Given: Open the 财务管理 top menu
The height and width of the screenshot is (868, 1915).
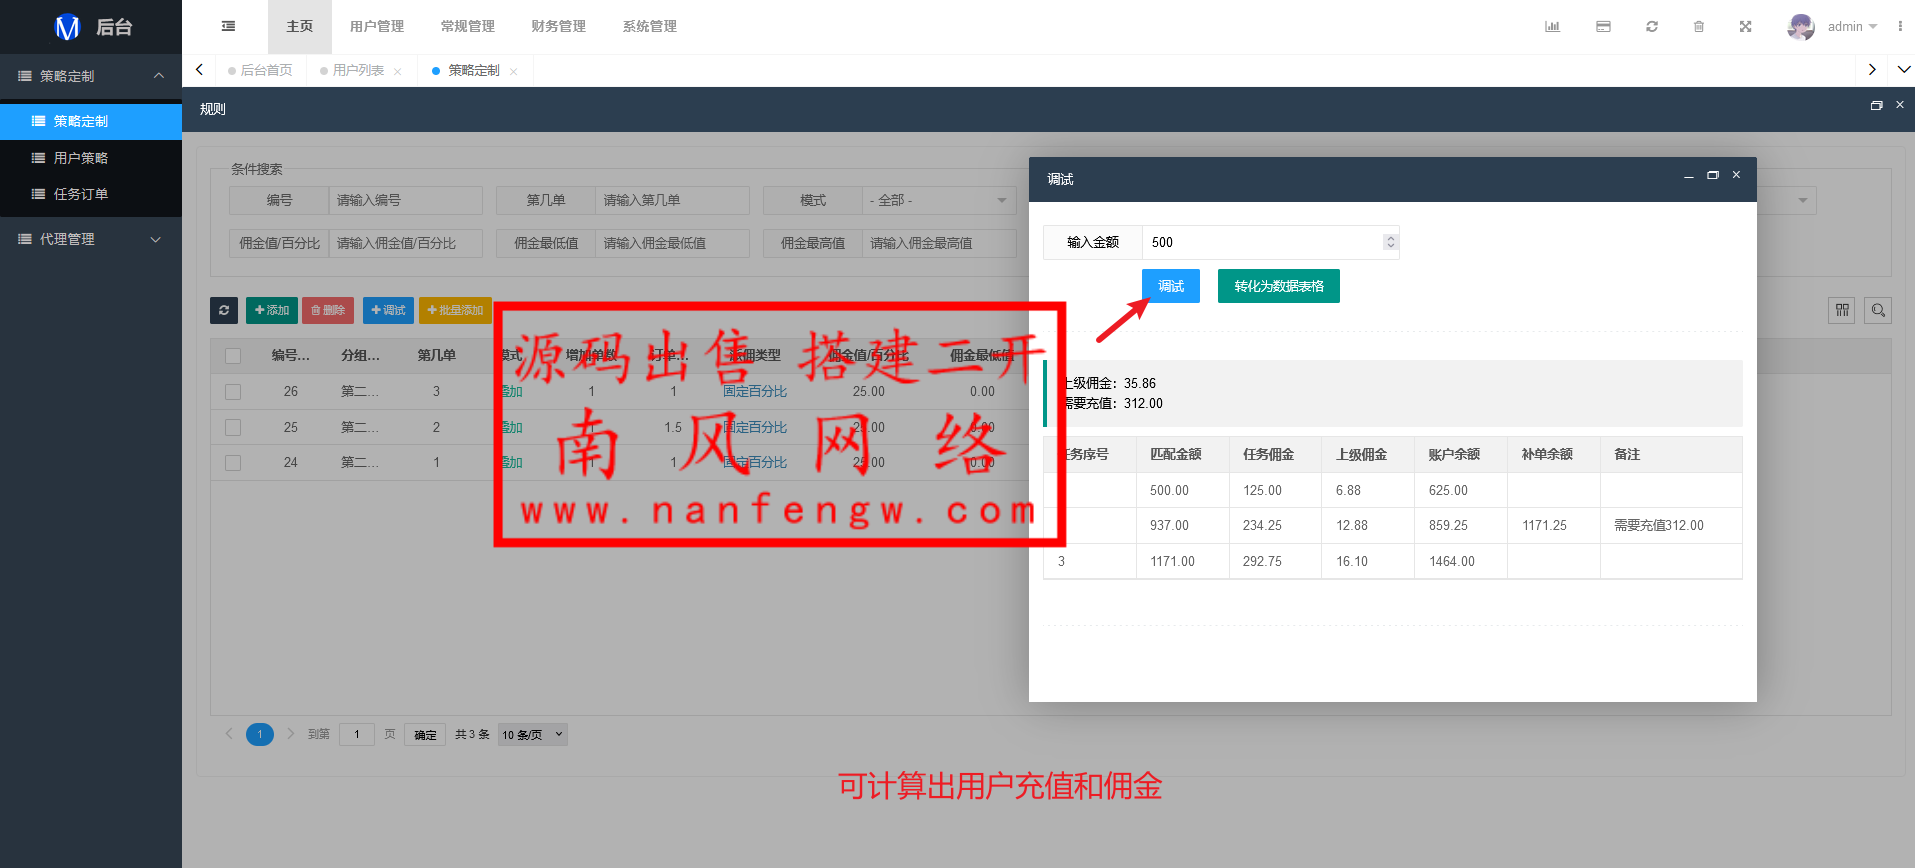Looking at the screenshot, I should tap(558, 26).
